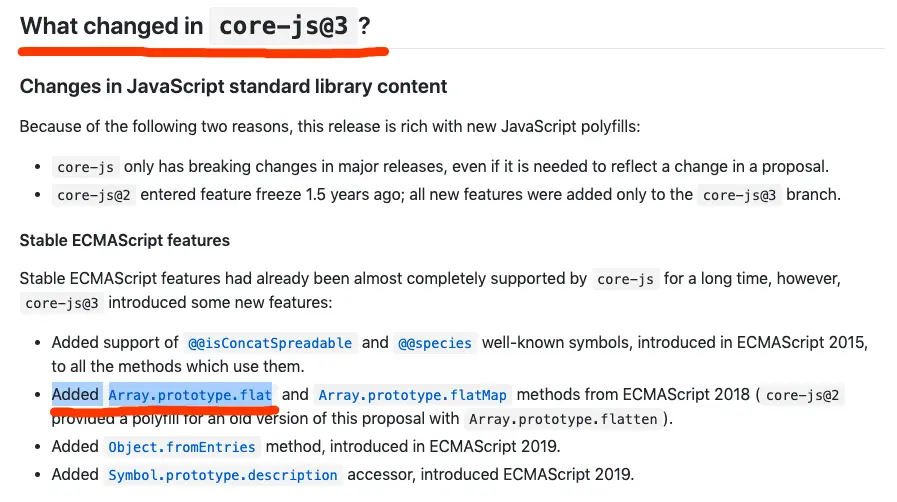This screenshot has height=502, width=897.
Task: Click the core-js@2 code tag in feature-freeze bullet
Action: click(x=94, y=196)
